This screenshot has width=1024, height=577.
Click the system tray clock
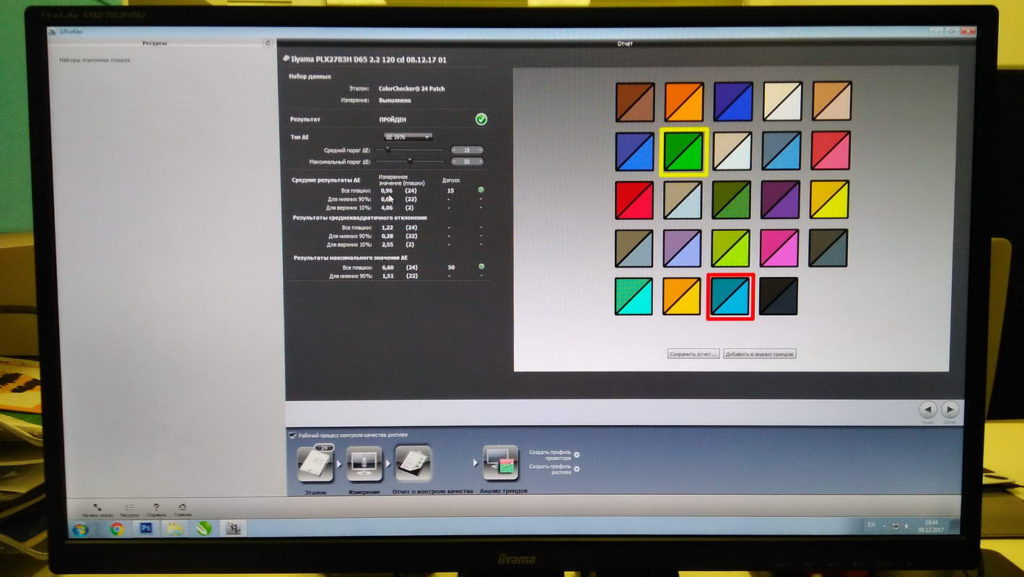coord(931,526)
